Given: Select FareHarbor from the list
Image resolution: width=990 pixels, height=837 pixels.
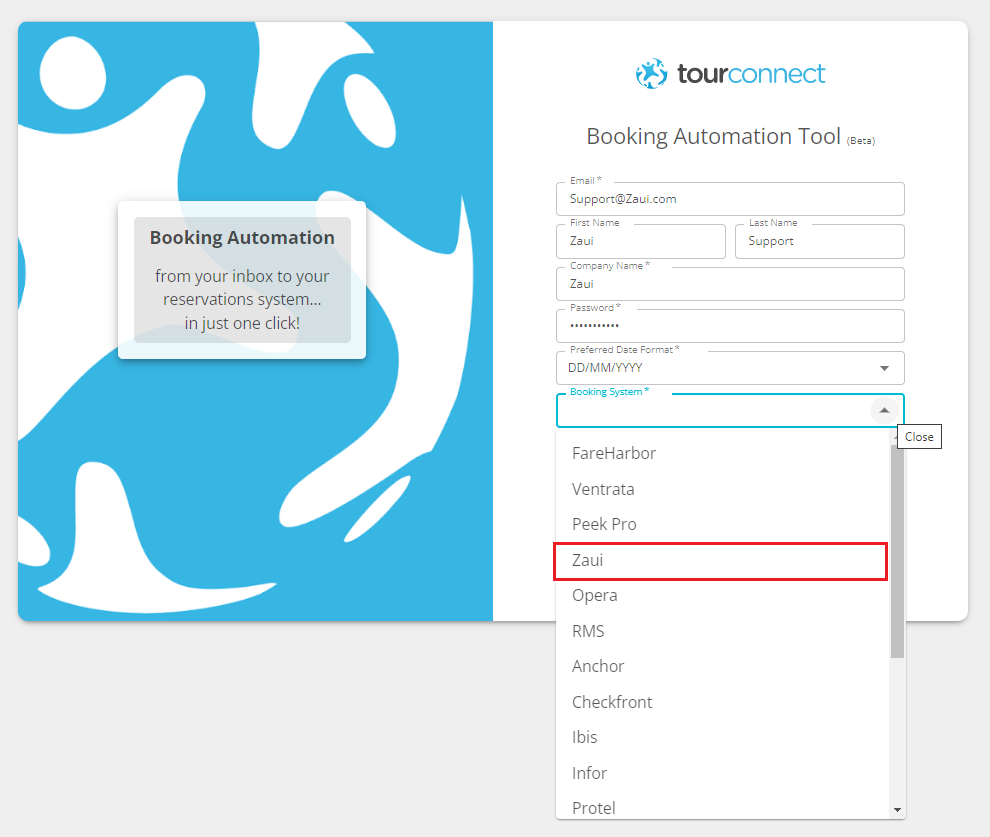Looking at the screenshot, I should [x=722, y=453].
